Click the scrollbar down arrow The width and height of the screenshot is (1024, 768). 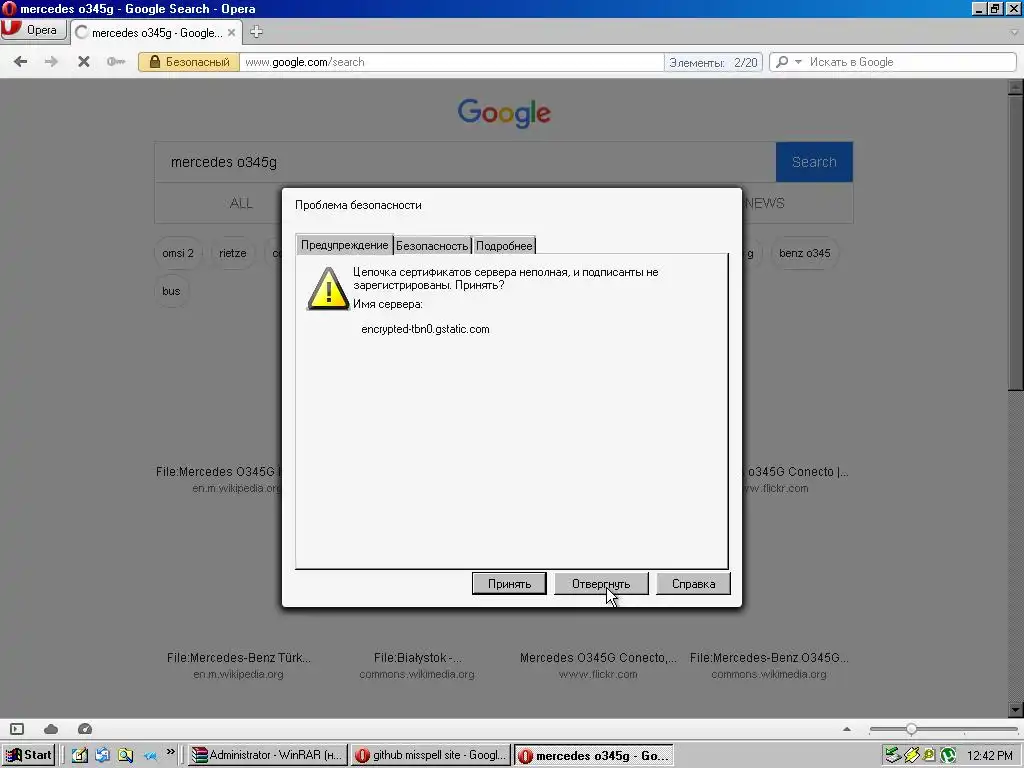pyautogui.click(x=1015, y=710)
